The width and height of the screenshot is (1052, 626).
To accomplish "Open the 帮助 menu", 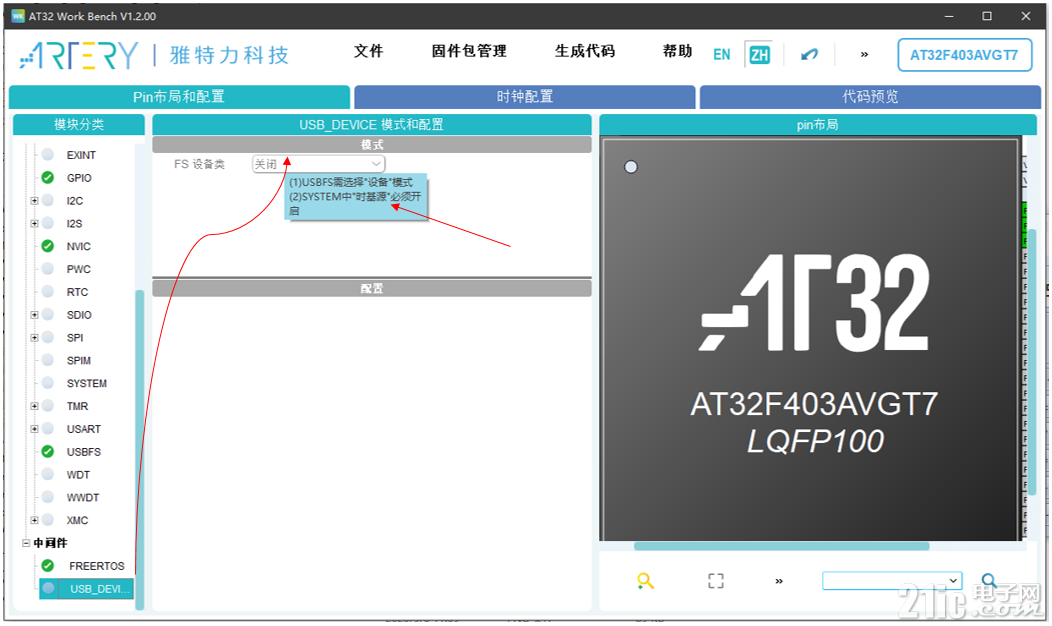I will (x=677, y=51).
